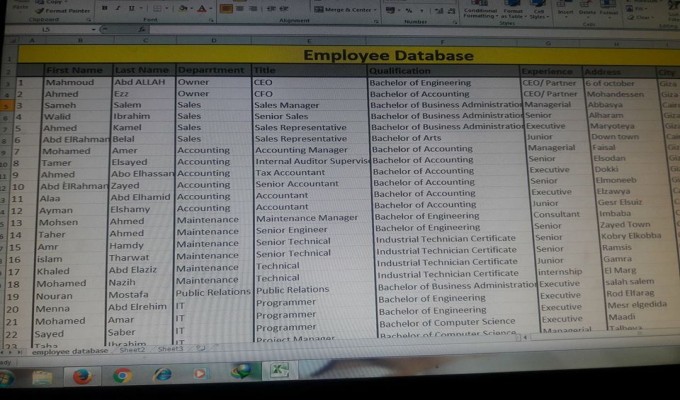
Task: Click the fill color bucket icon
Action: [181, 8]
